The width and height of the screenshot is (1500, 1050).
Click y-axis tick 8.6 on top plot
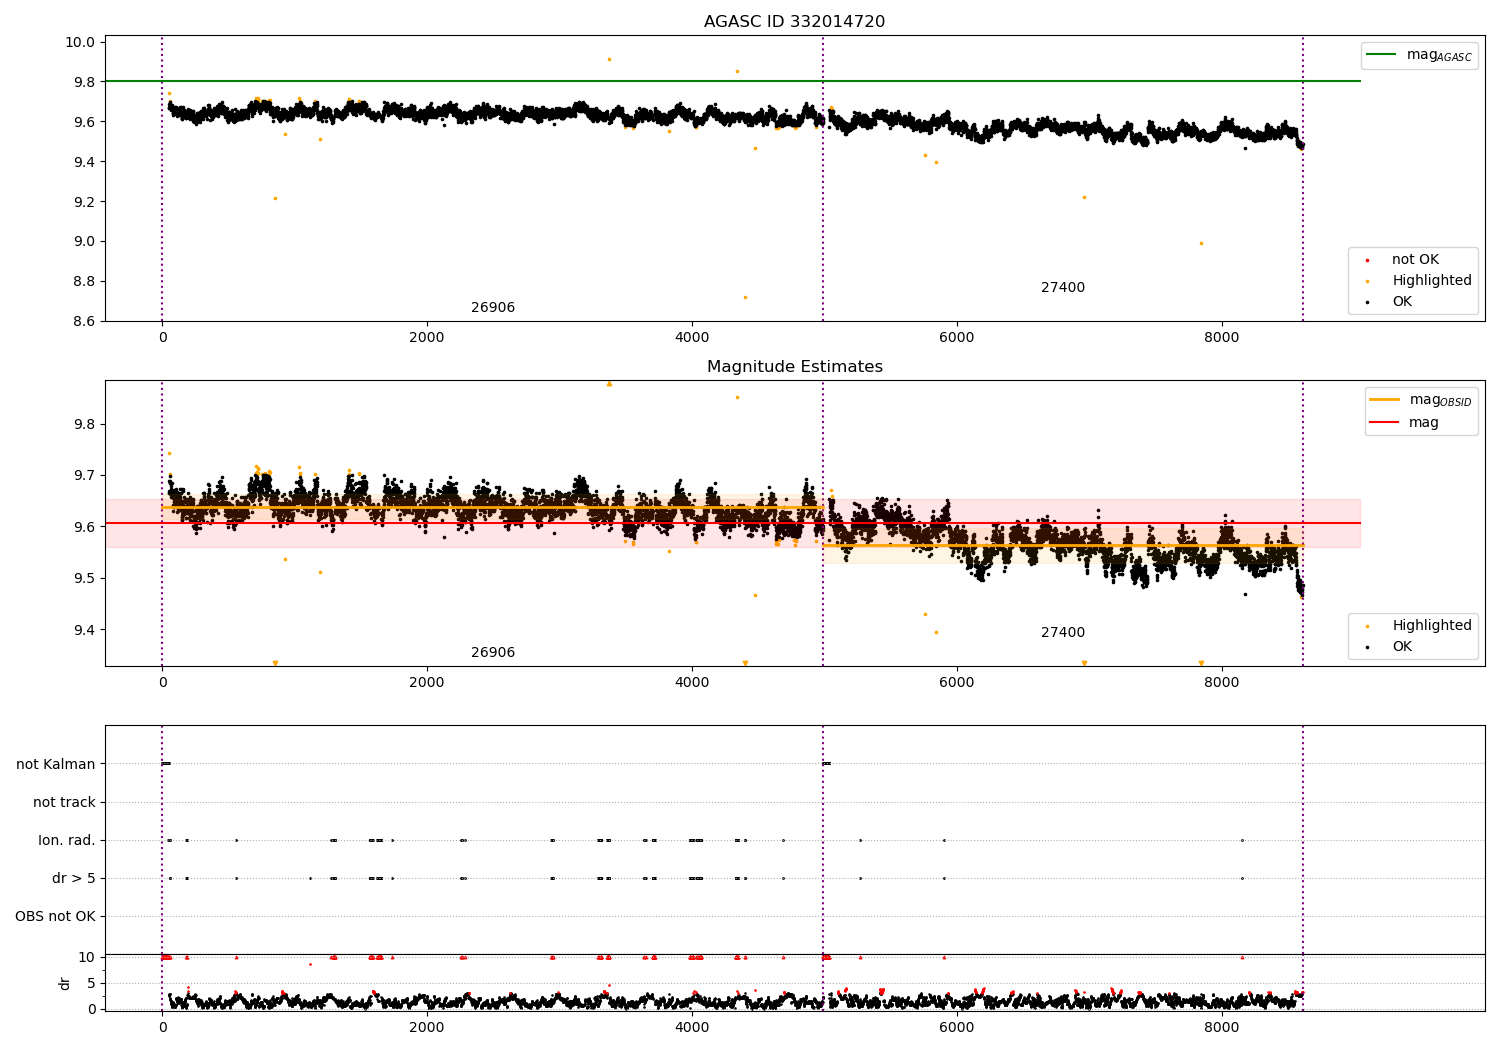pyautogui.click(x=84, y=321)
